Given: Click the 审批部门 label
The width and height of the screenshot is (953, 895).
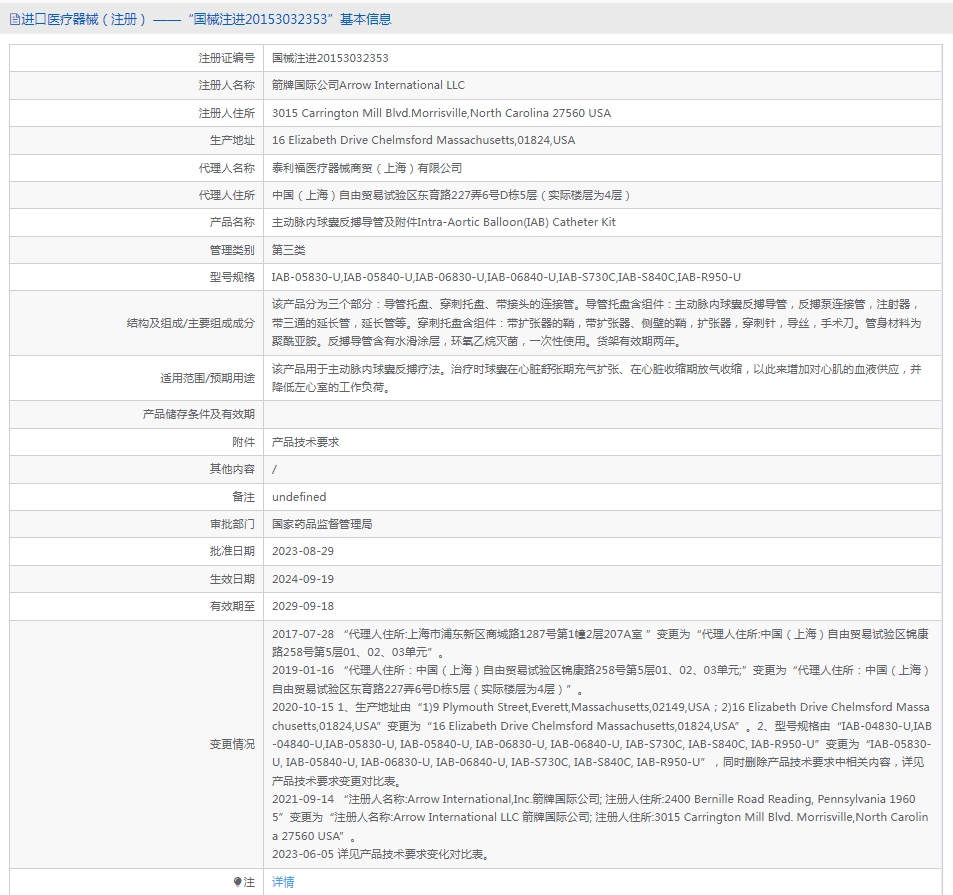Looking at the screenshot, I should coord(232,524).
